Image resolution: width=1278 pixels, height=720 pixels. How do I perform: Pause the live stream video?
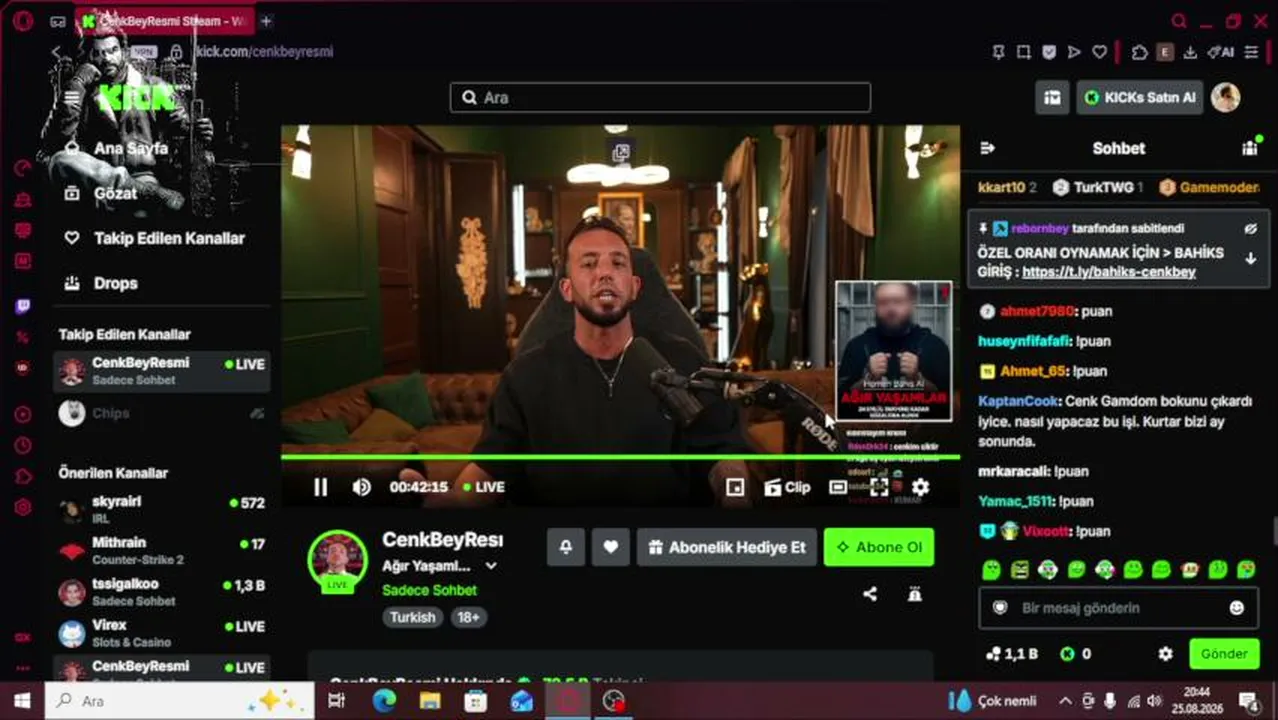tap(320, 487)
